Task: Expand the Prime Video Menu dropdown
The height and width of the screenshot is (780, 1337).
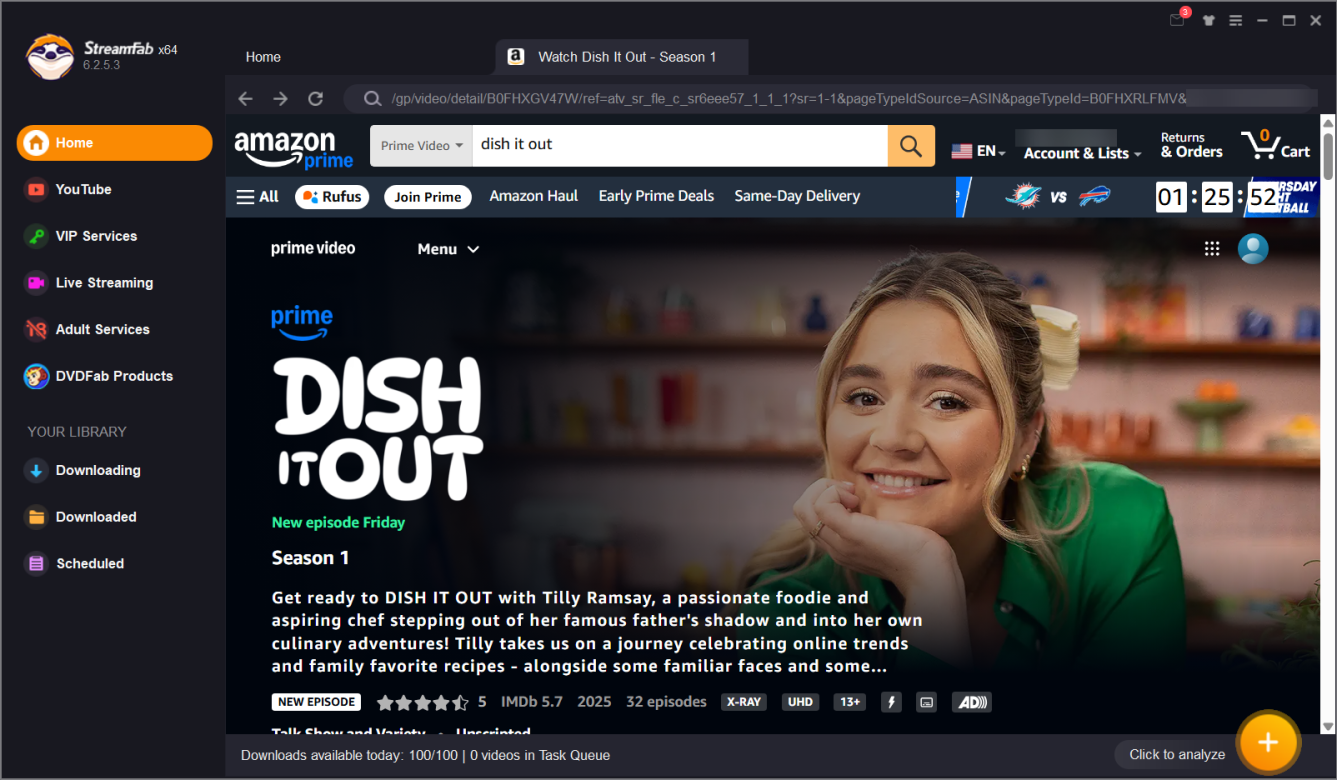Action: click(448, 249)
